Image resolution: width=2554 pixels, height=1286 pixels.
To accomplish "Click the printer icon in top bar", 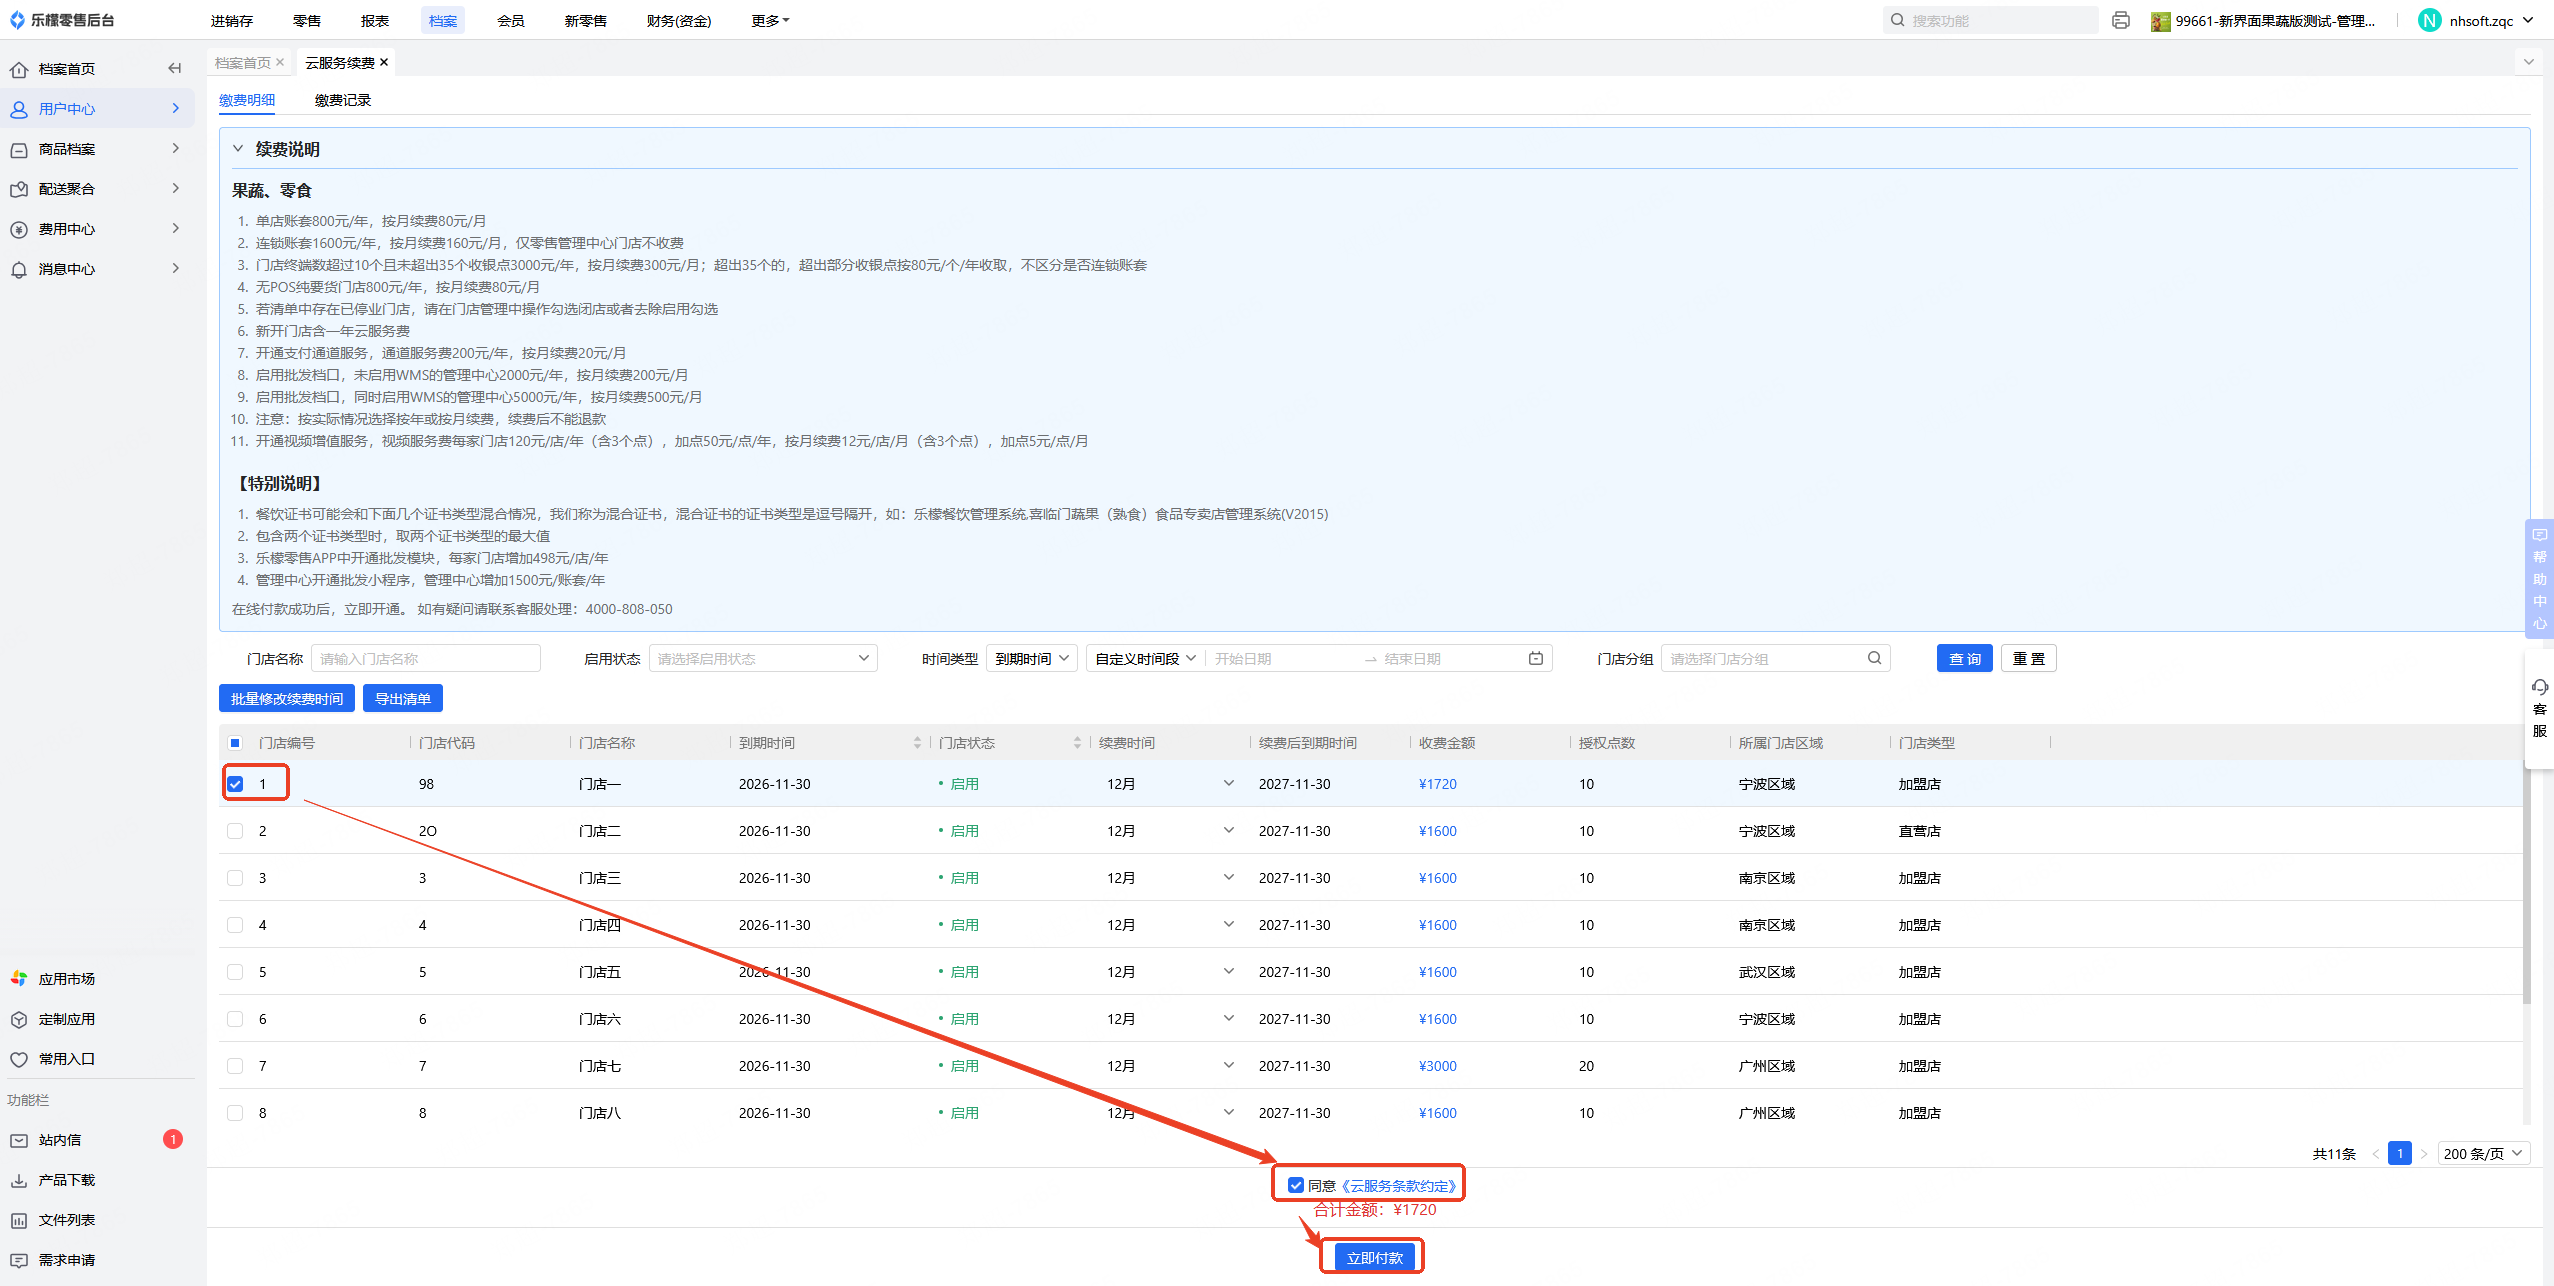I will tap(2120, 20).
